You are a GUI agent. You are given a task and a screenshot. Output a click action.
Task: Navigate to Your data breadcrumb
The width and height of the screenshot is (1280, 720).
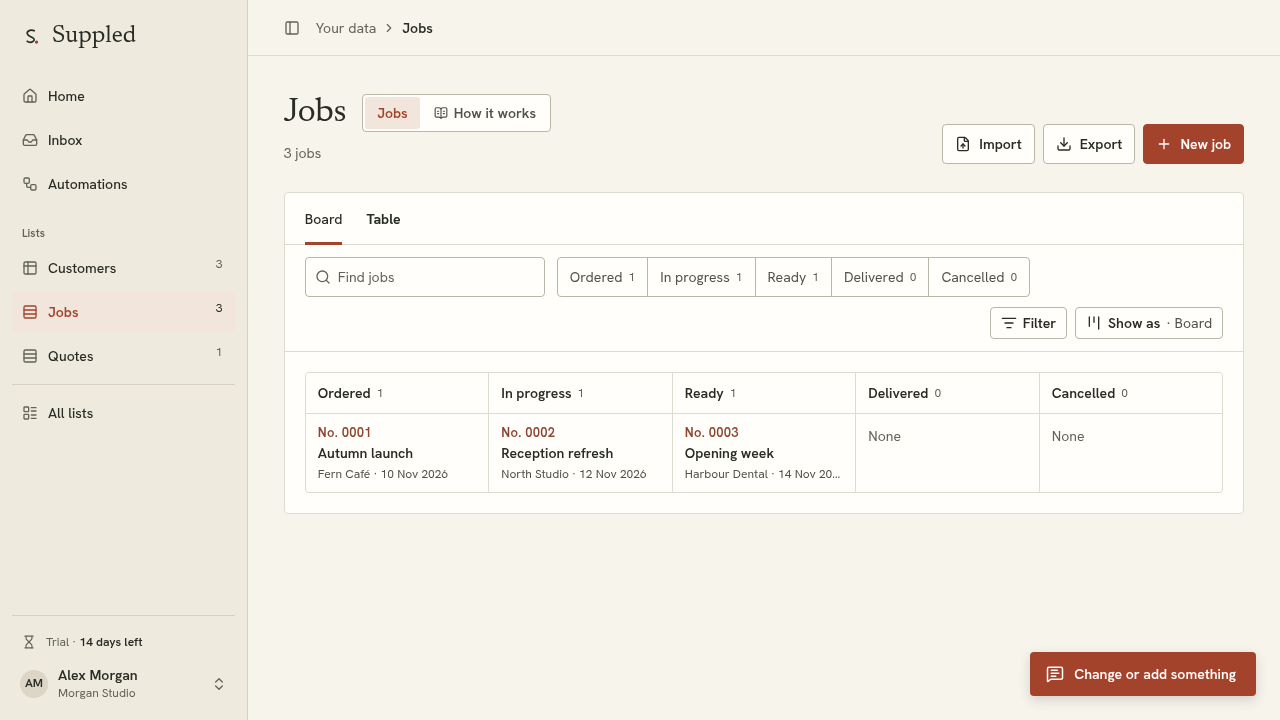(346, 28)
